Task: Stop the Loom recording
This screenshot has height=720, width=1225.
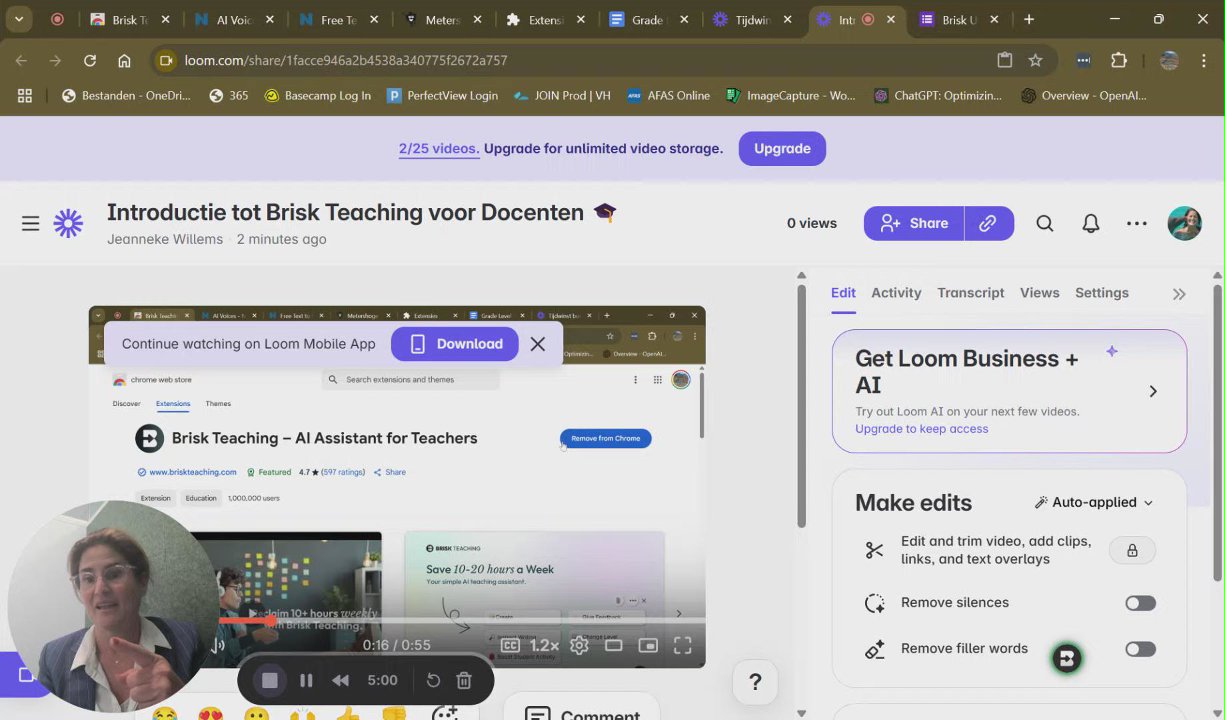Action: tap(269, 680)
